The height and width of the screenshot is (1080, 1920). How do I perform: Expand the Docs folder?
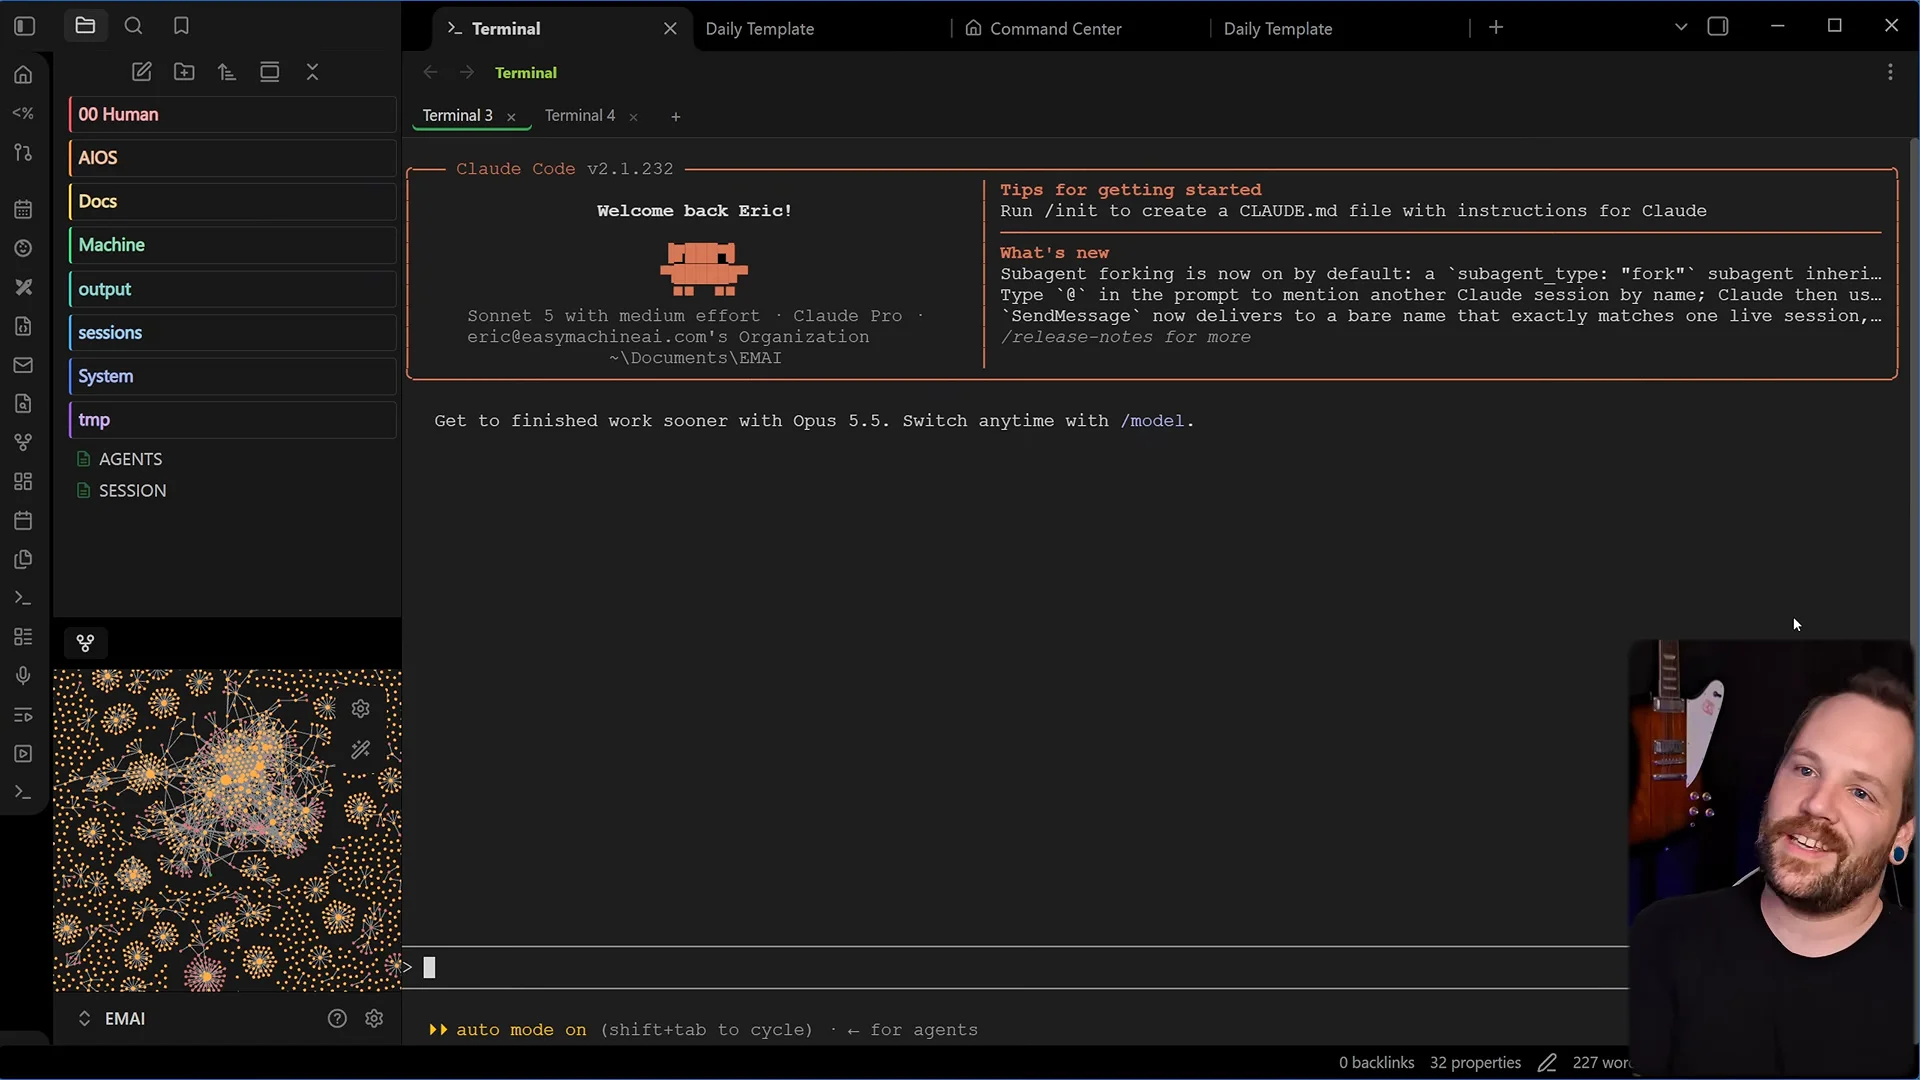tap(232, 201)
